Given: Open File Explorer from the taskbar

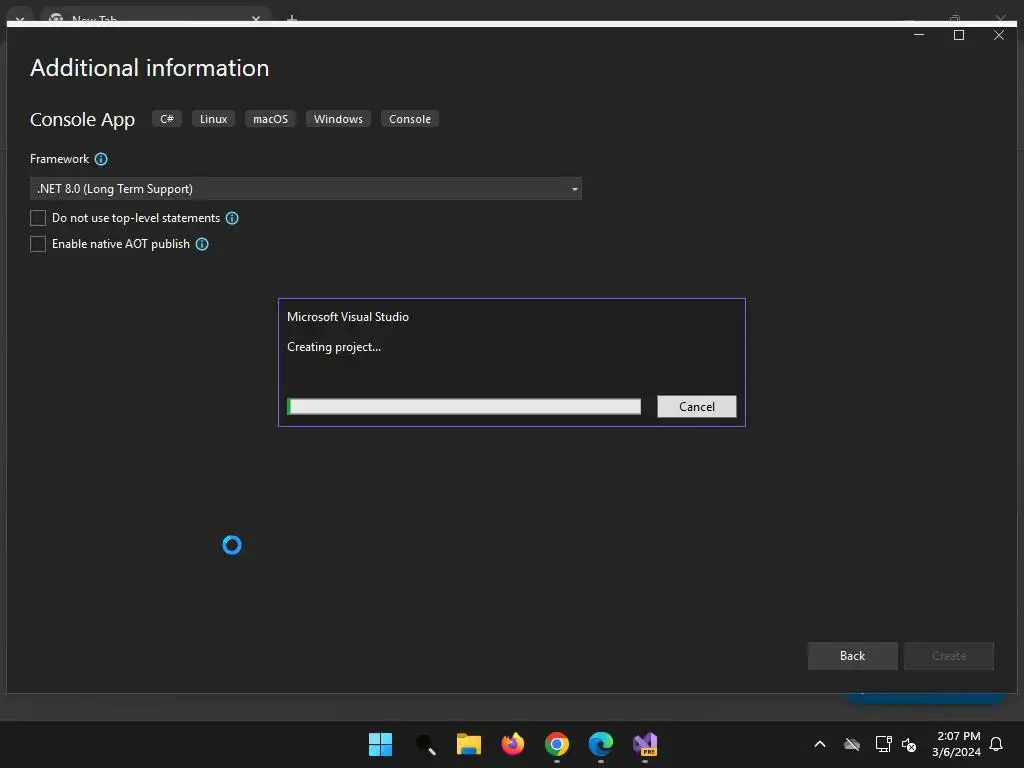Looking at the screenshot, I should [469, 744].
